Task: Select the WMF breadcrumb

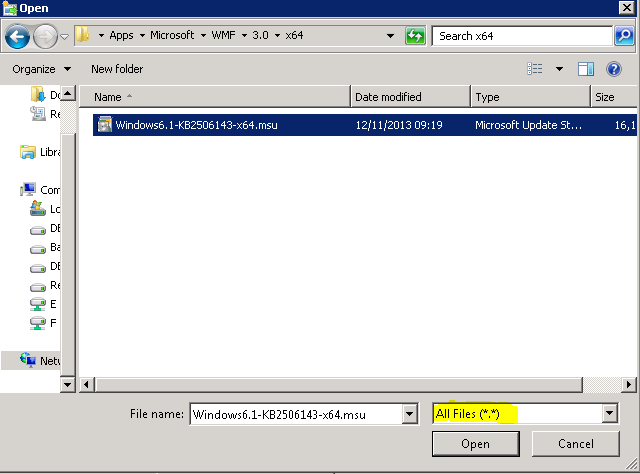Action: (223, 36)
